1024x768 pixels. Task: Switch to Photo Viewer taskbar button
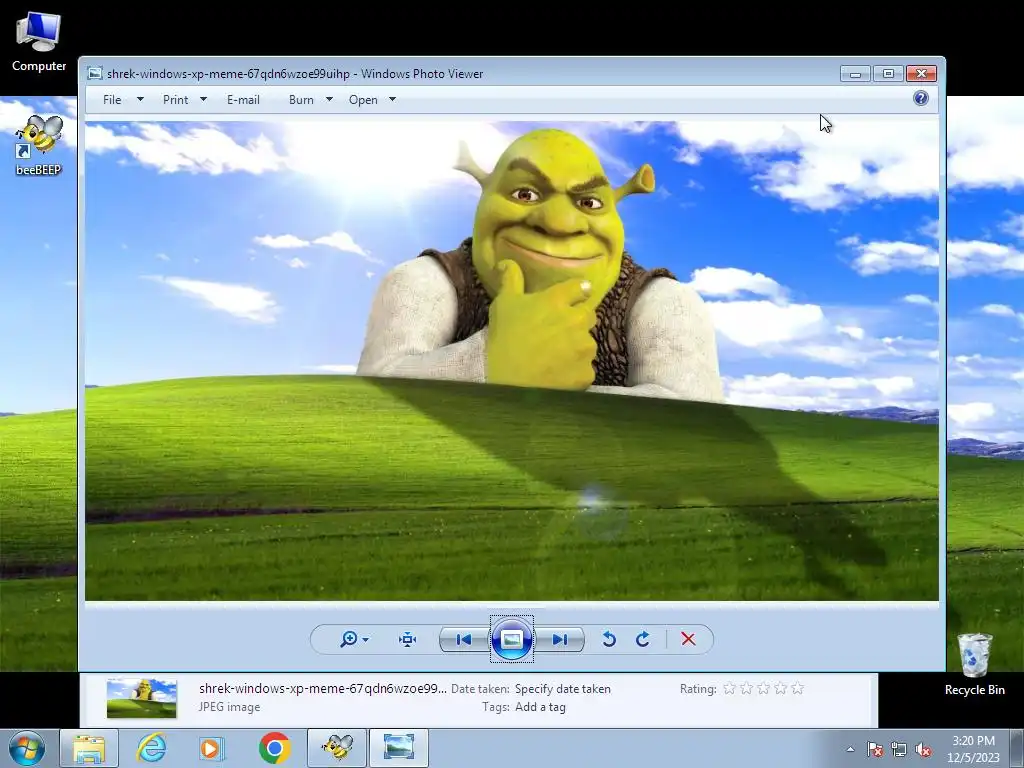(x=399, y=748)
